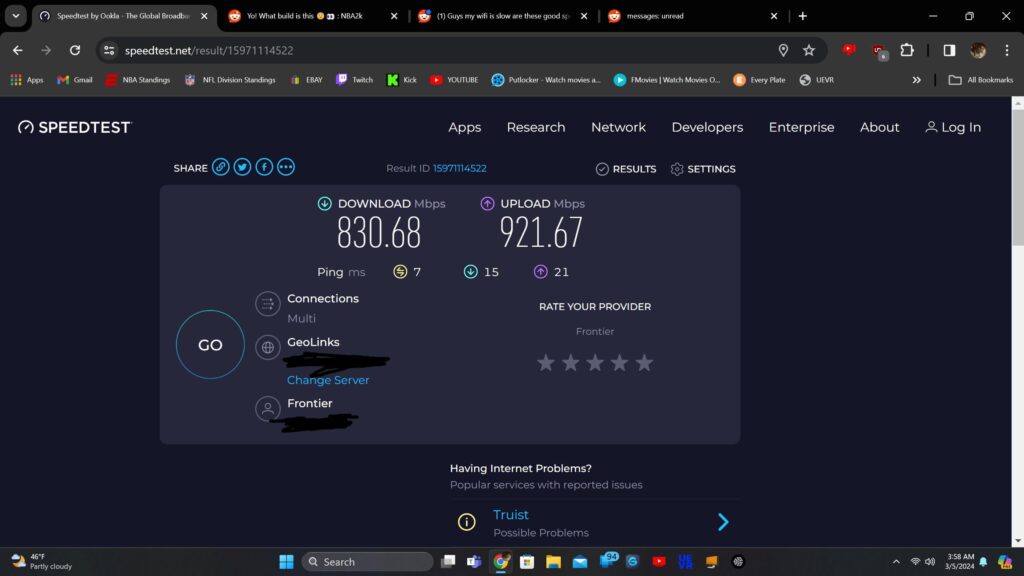Open Truist possible problems entry

[594, 522]
